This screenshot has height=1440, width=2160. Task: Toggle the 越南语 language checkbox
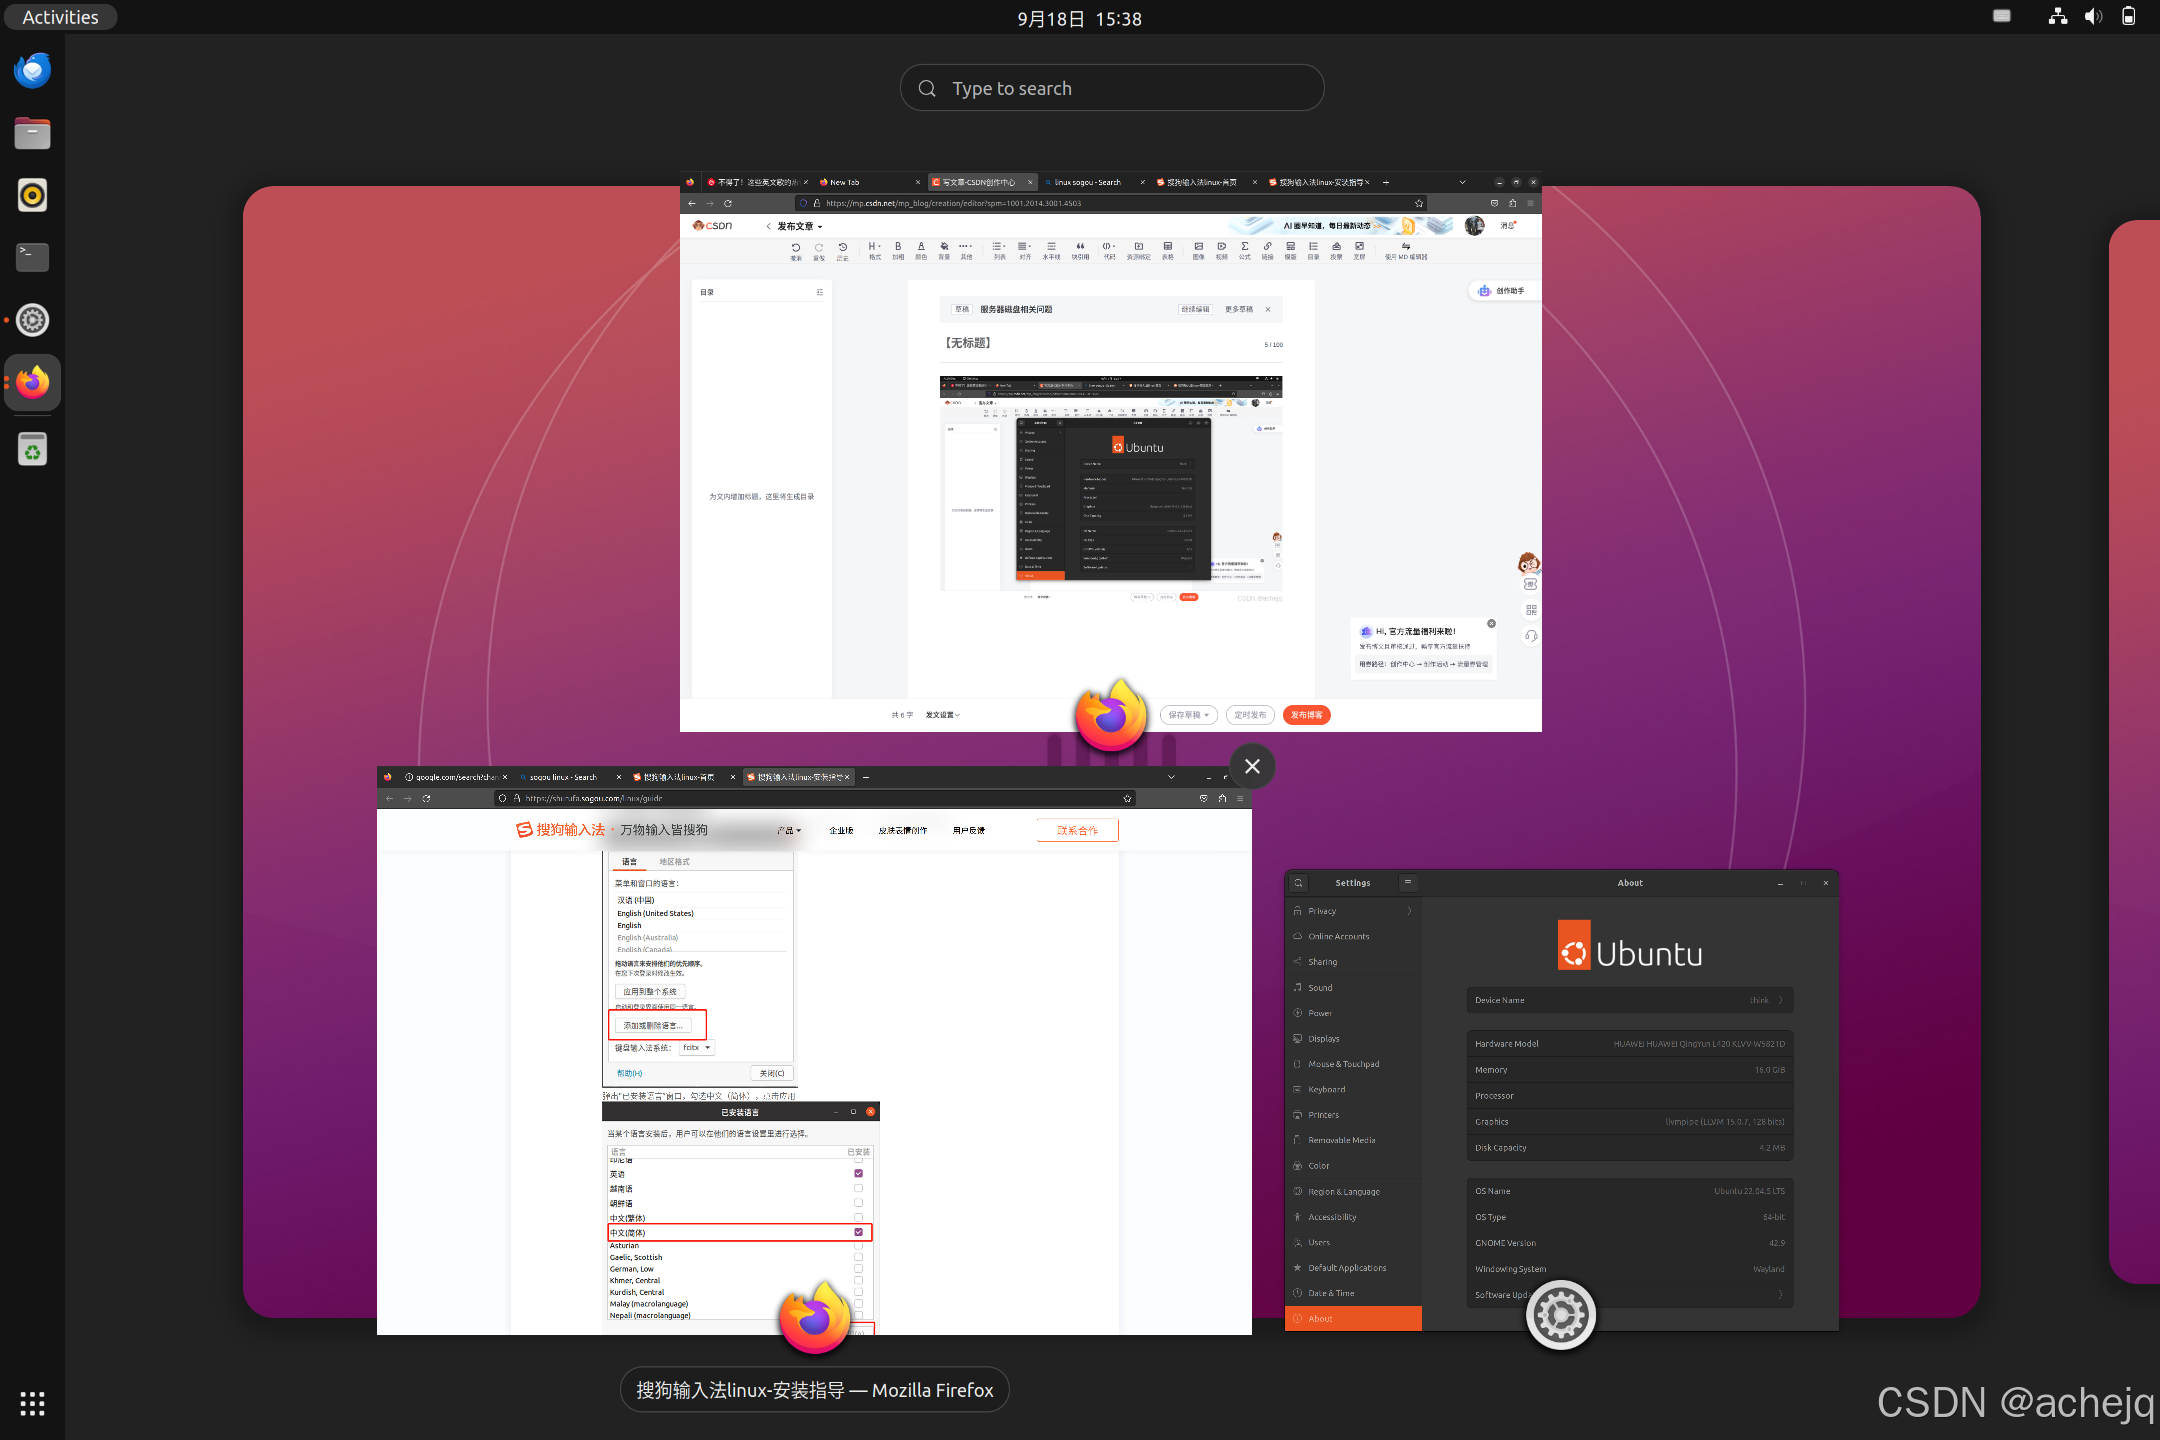(x=858, y=1189)
